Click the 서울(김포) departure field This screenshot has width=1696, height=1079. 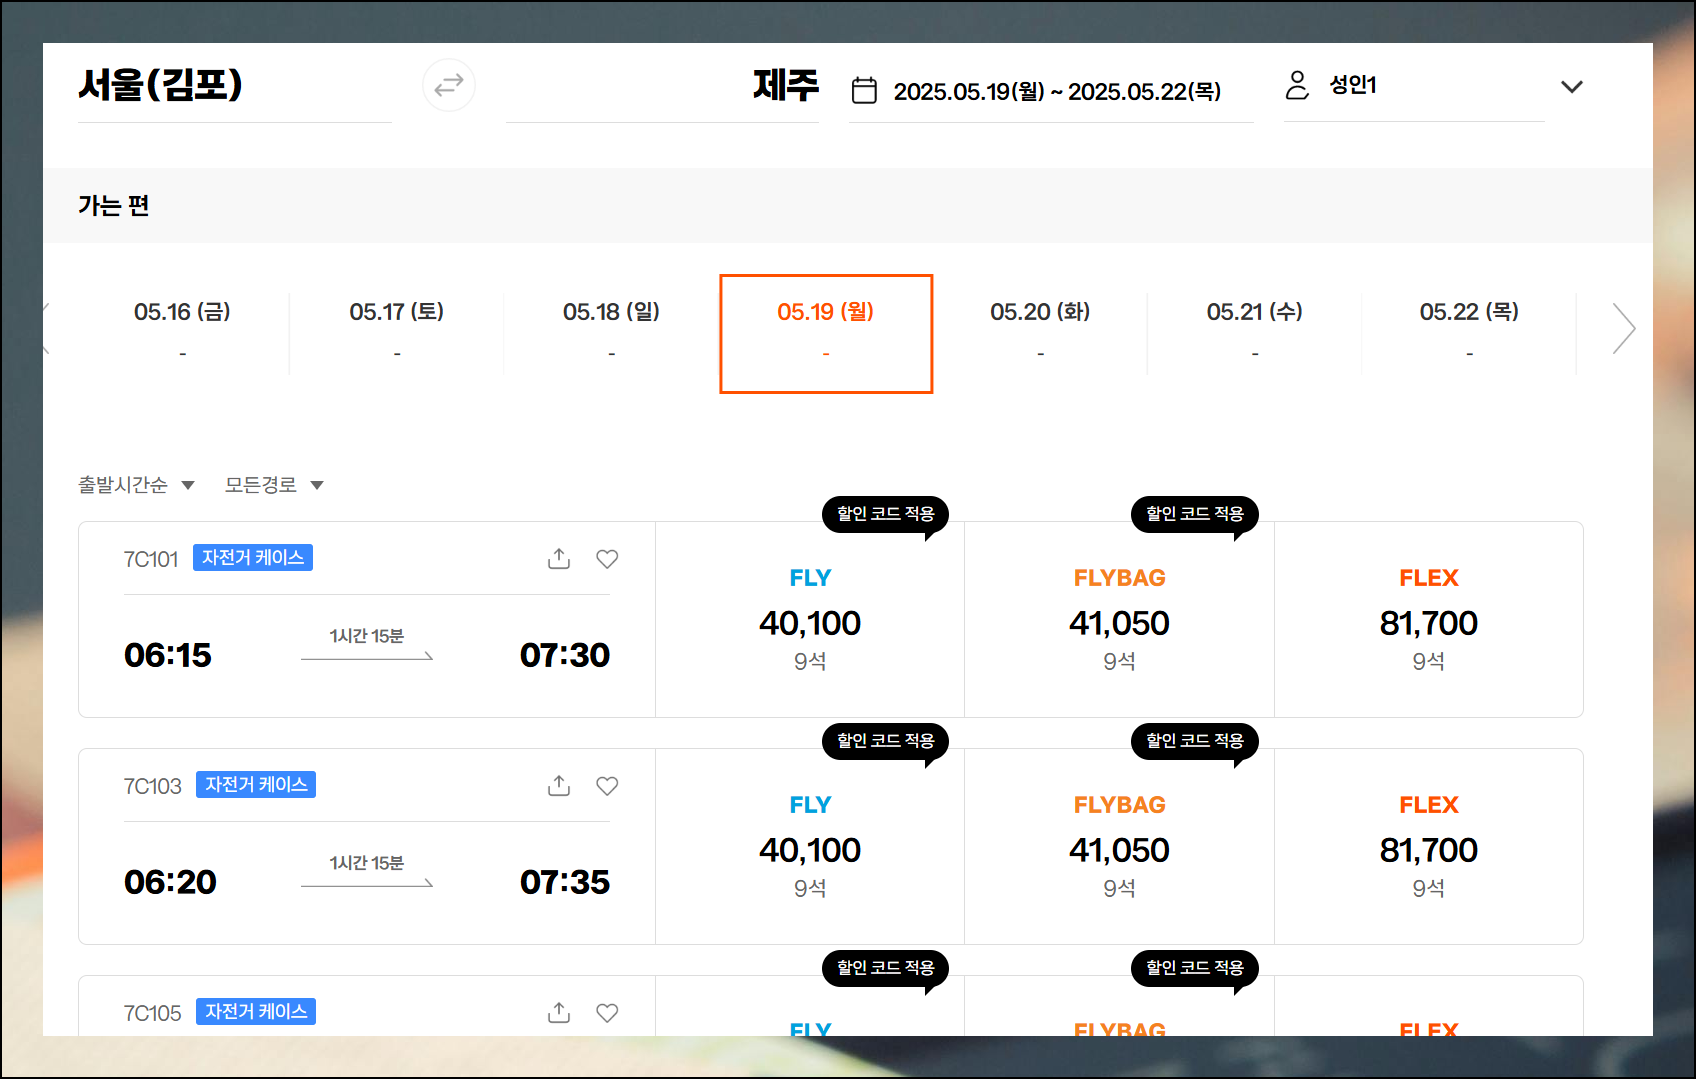(234, 85)
